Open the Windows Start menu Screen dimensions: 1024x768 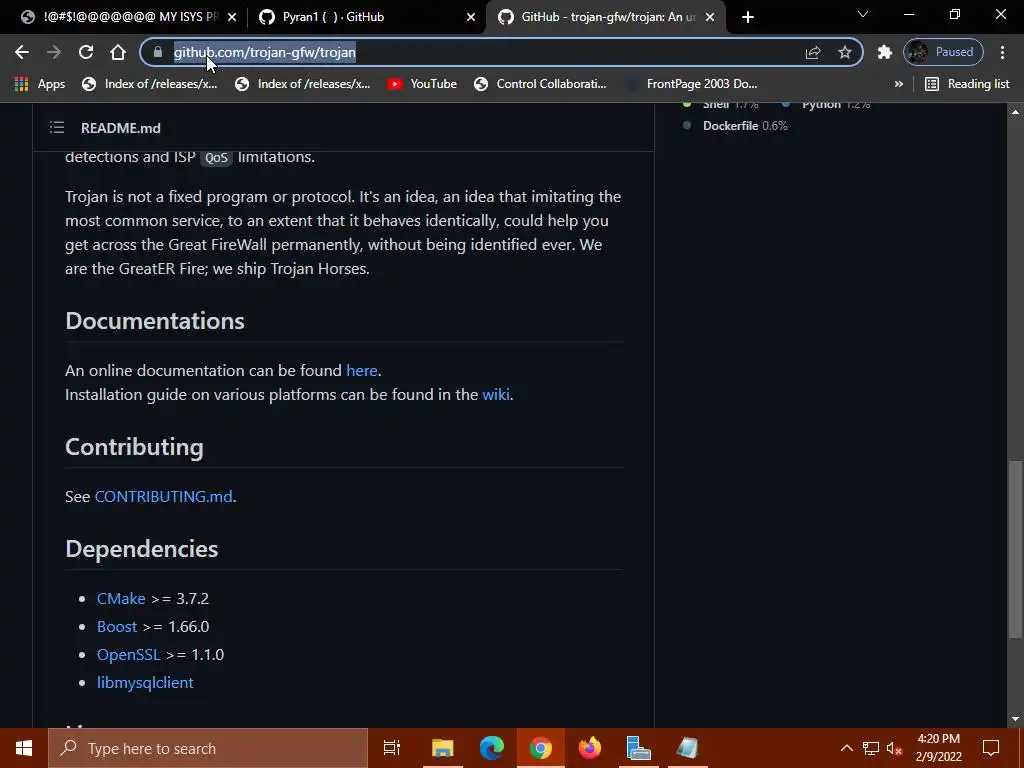click(24, 748)
